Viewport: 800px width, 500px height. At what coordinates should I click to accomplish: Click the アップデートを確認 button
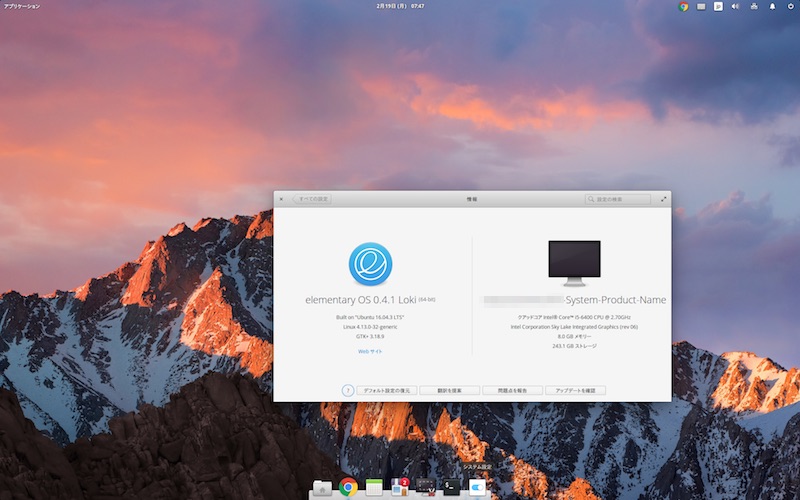pos(576,390)
